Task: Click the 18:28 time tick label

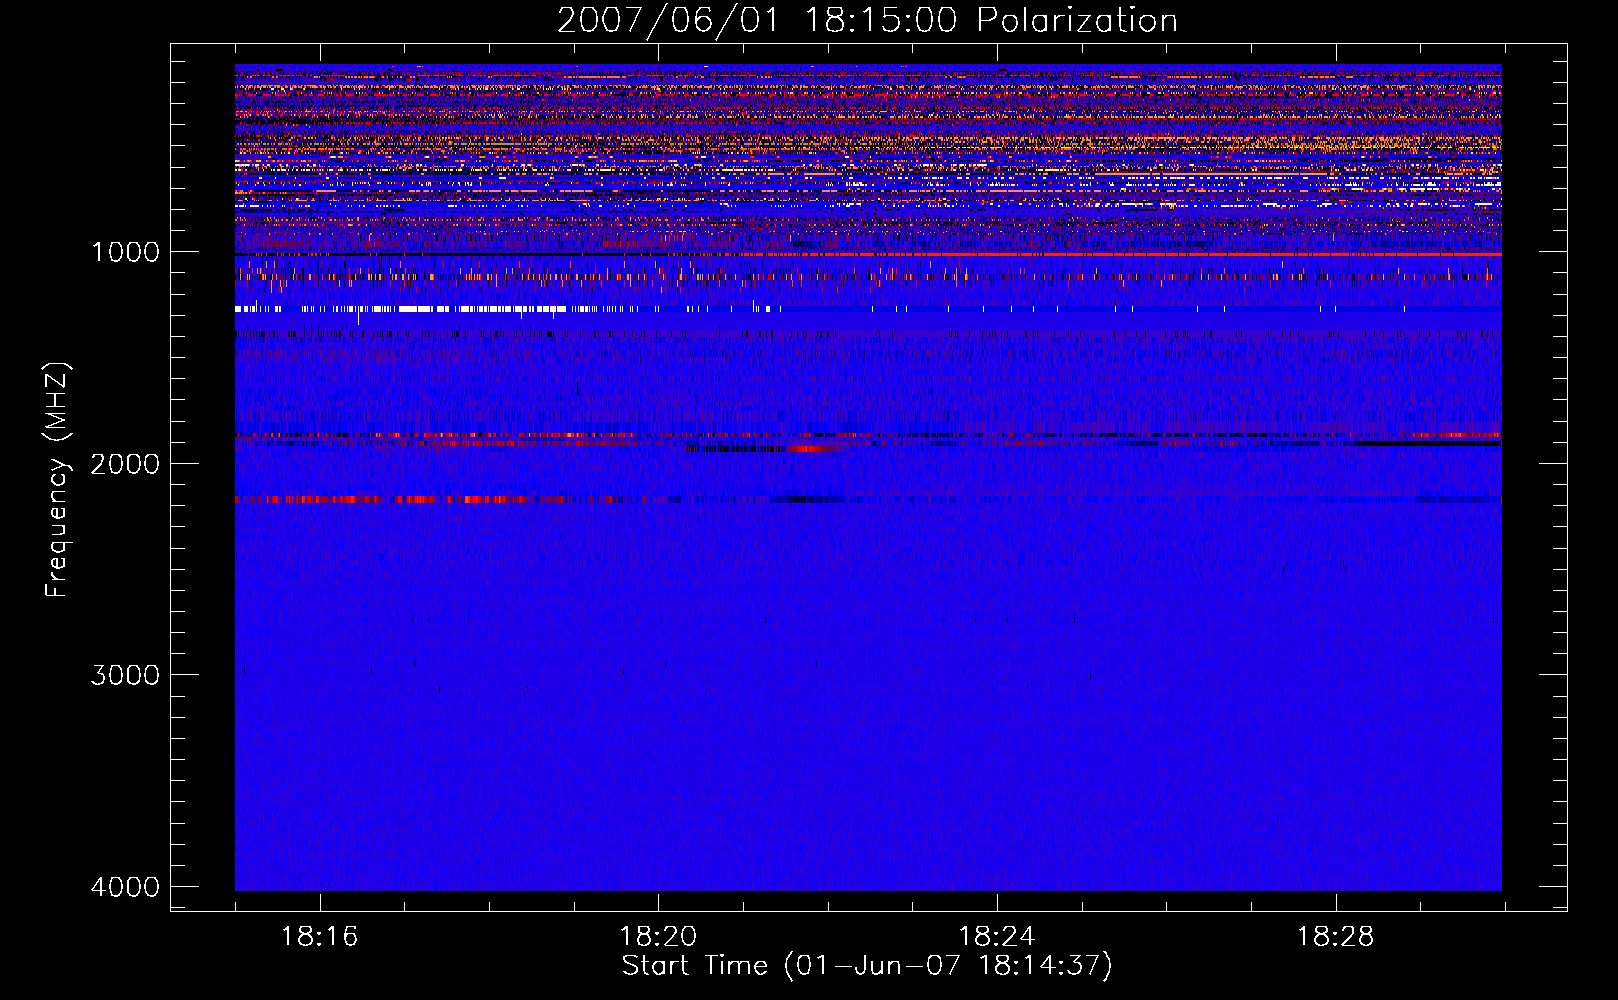Action: click(x=1336, y=937)
